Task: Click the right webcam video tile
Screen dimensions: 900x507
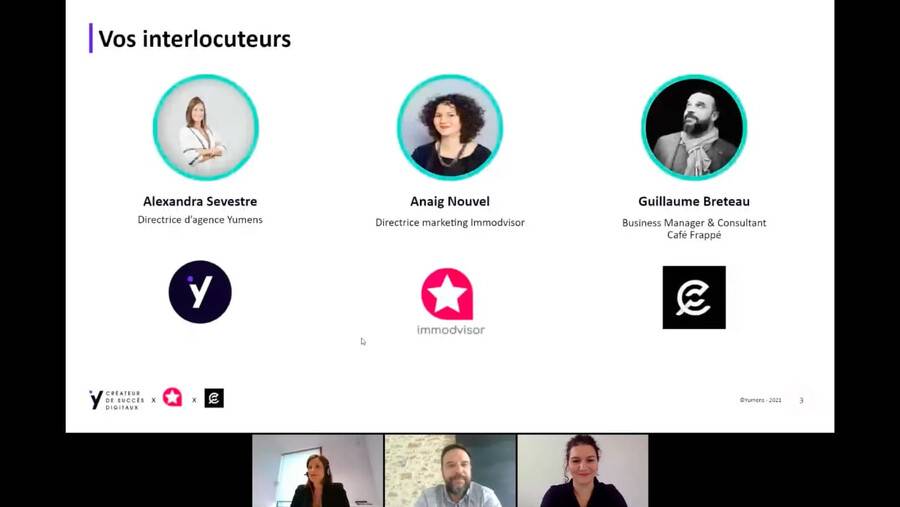Action: [583, 471]
